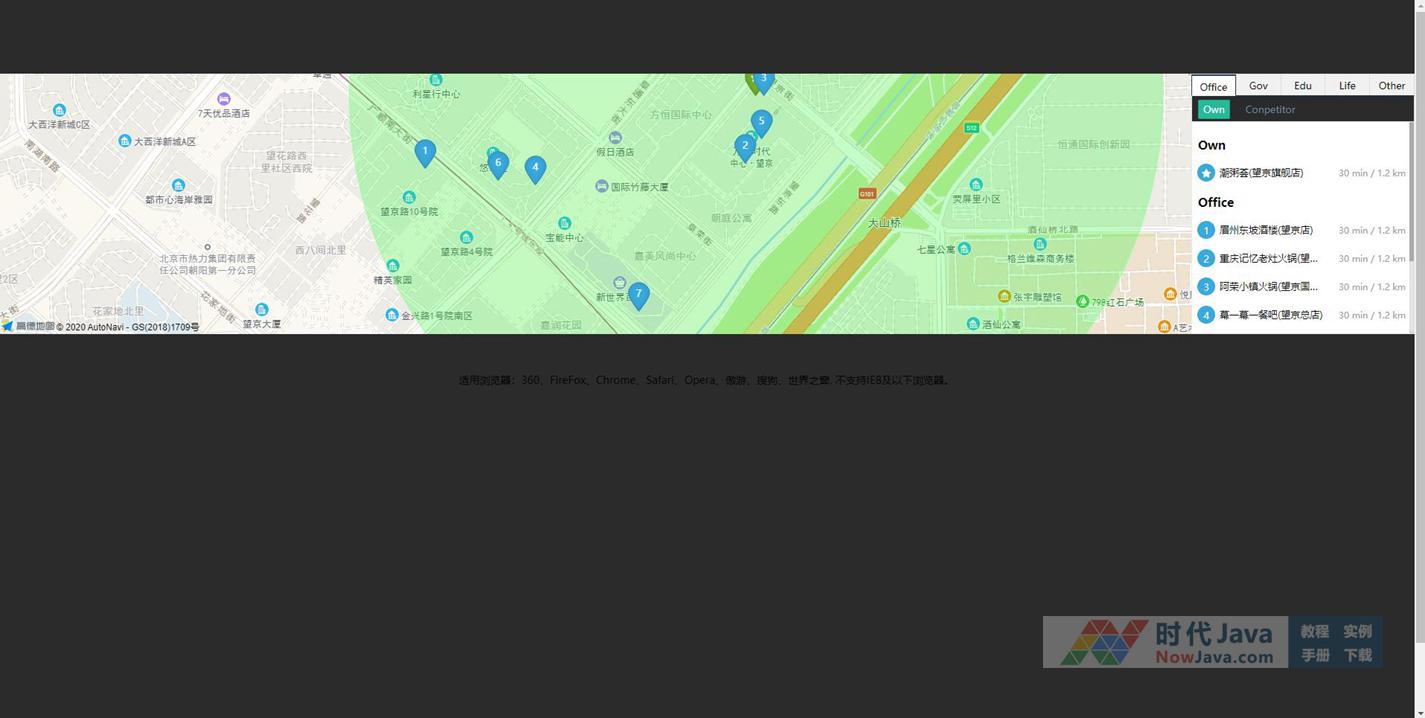Click the results list scrollbar
Image resolution: width=1425 pixels, height=718 pixels.
pyautogui.click(x=1410, y=190)
